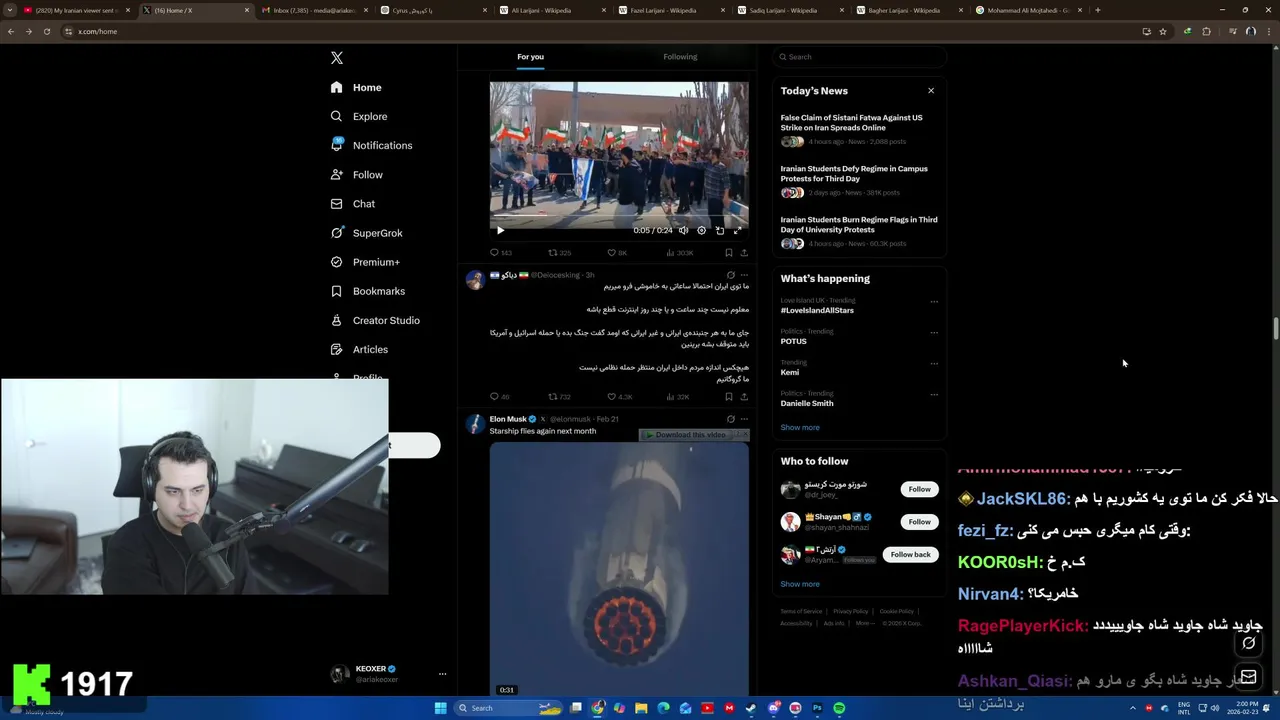Open Steam from the taskbar
The height and width of the screenshot is (720, 1280).
point(751,708)
